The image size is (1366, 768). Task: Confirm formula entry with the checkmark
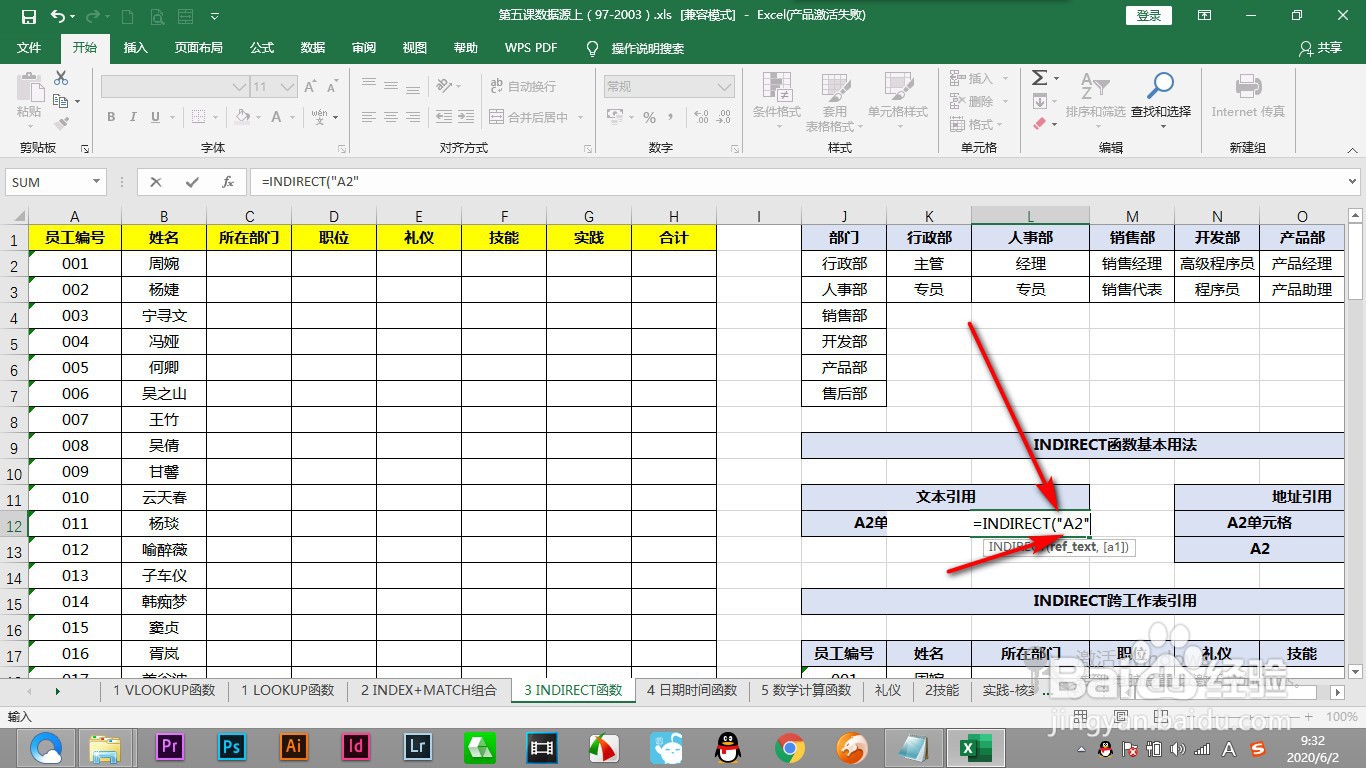click(192, 182)
